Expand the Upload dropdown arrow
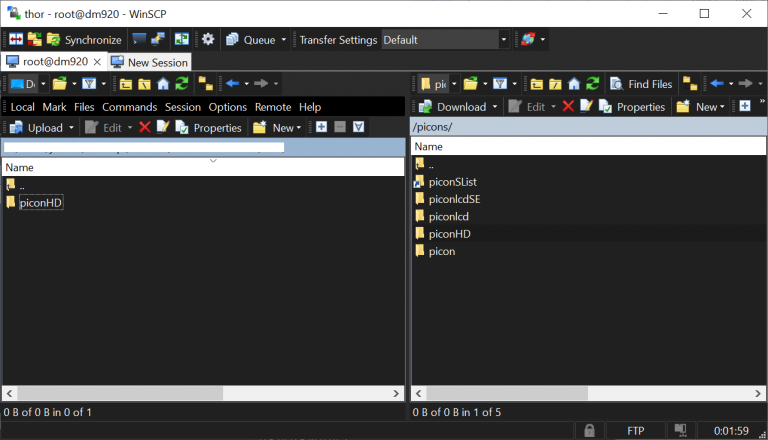 72,128
